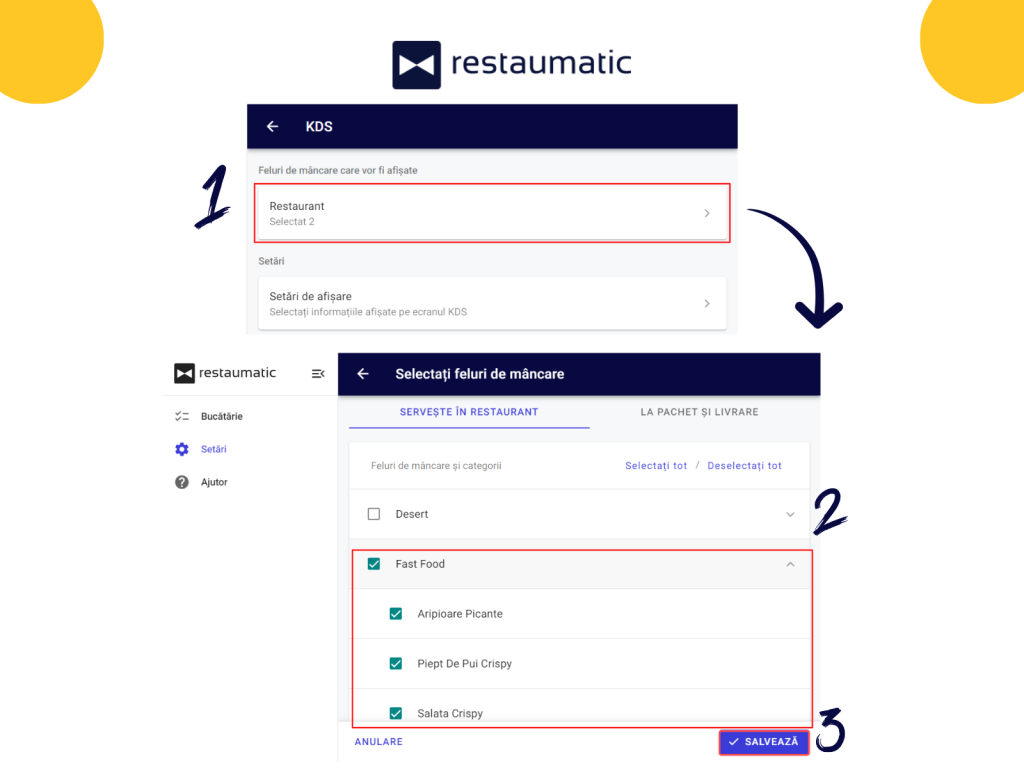
Task: Expand the Desert category
Action: click(790, 515)
